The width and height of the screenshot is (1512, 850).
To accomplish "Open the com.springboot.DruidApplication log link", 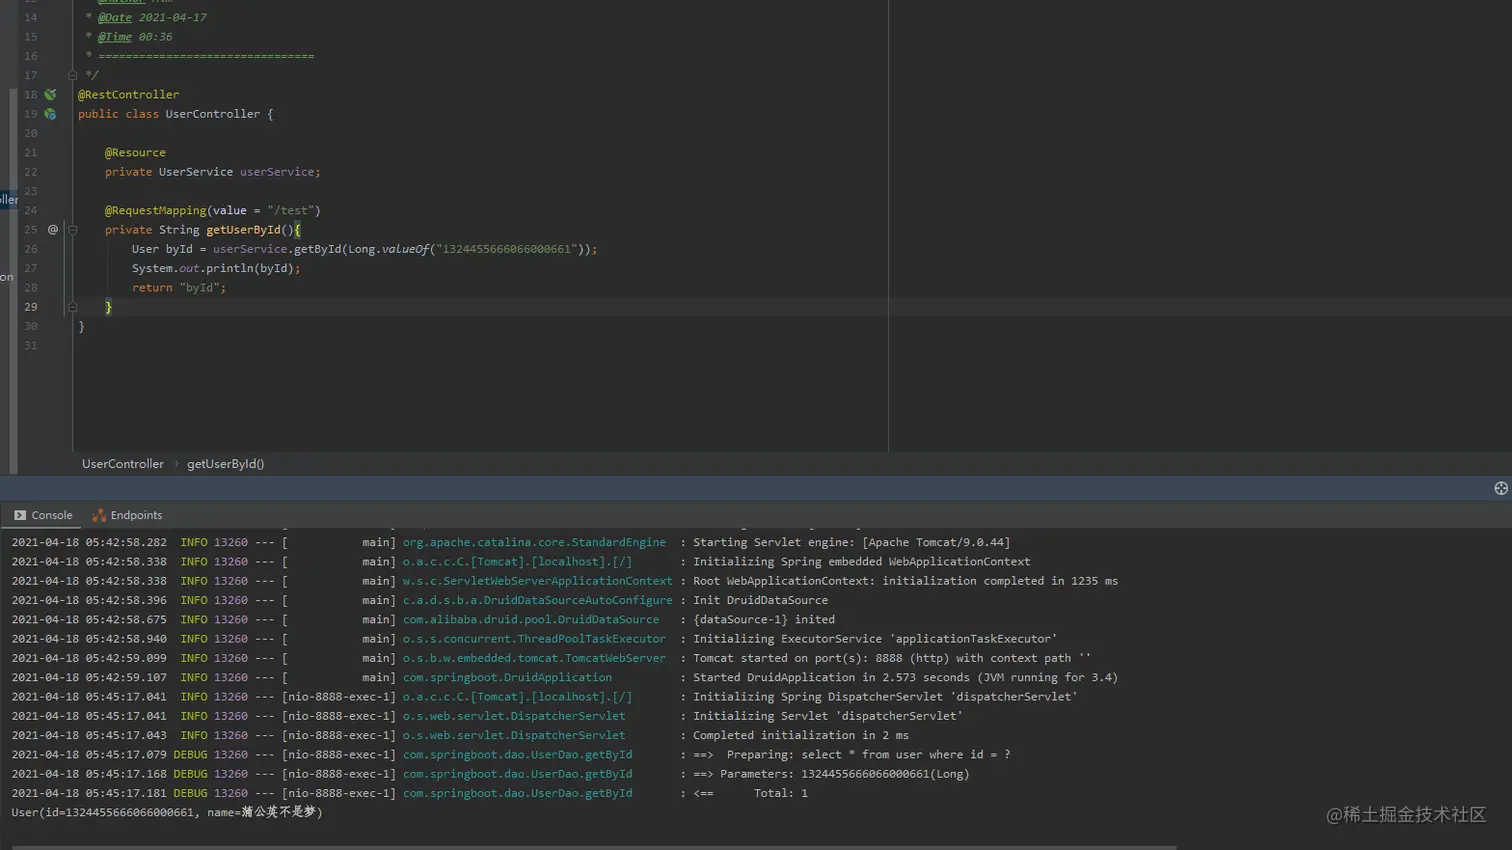I will click(507, 677).
